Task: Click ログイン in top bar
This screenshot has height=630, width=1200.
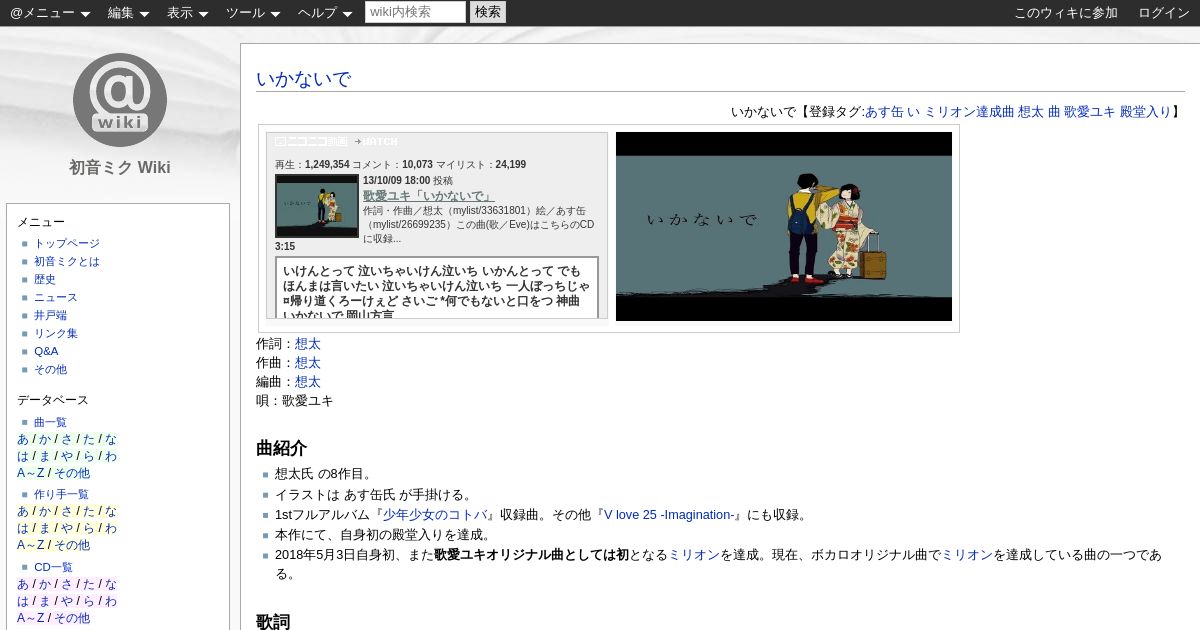Action: click(1164, 13)
